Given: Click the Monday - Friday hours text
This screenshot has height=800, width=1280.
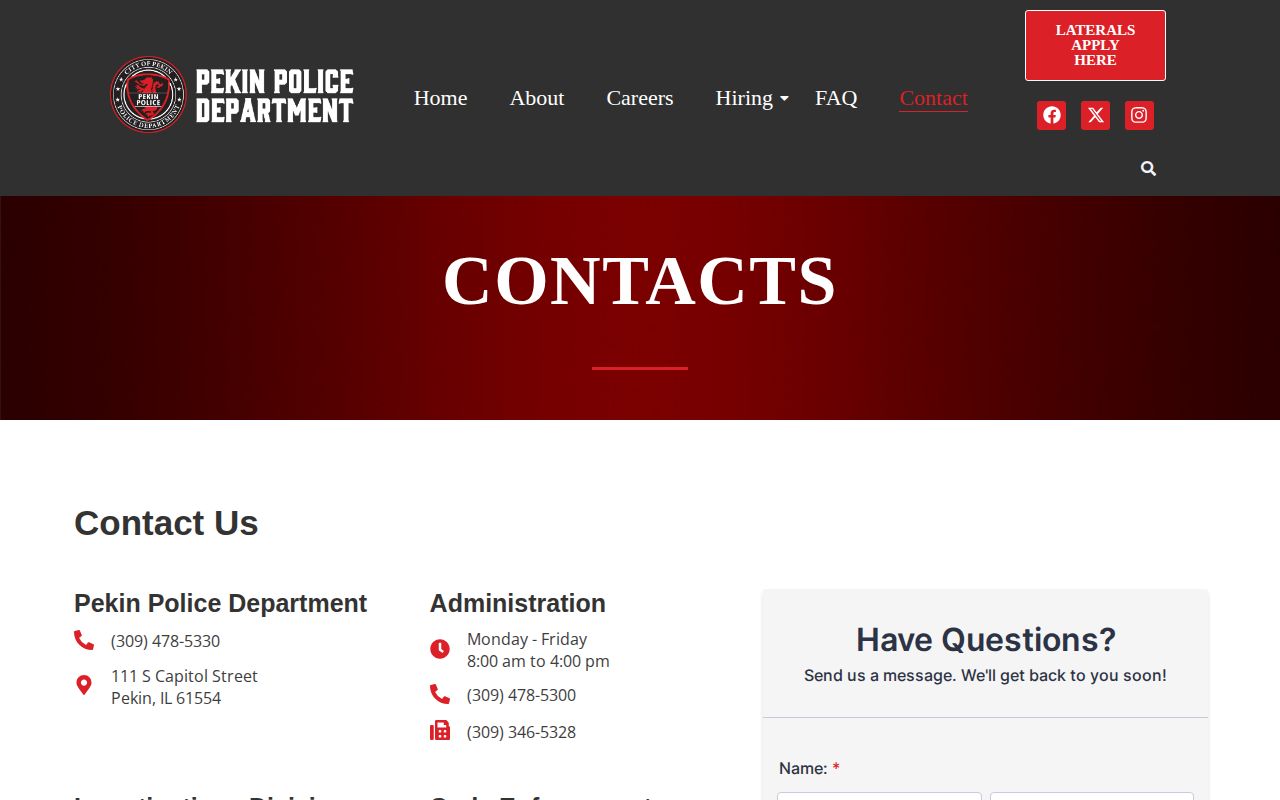Looking at the screenshot, I should 538,650.
